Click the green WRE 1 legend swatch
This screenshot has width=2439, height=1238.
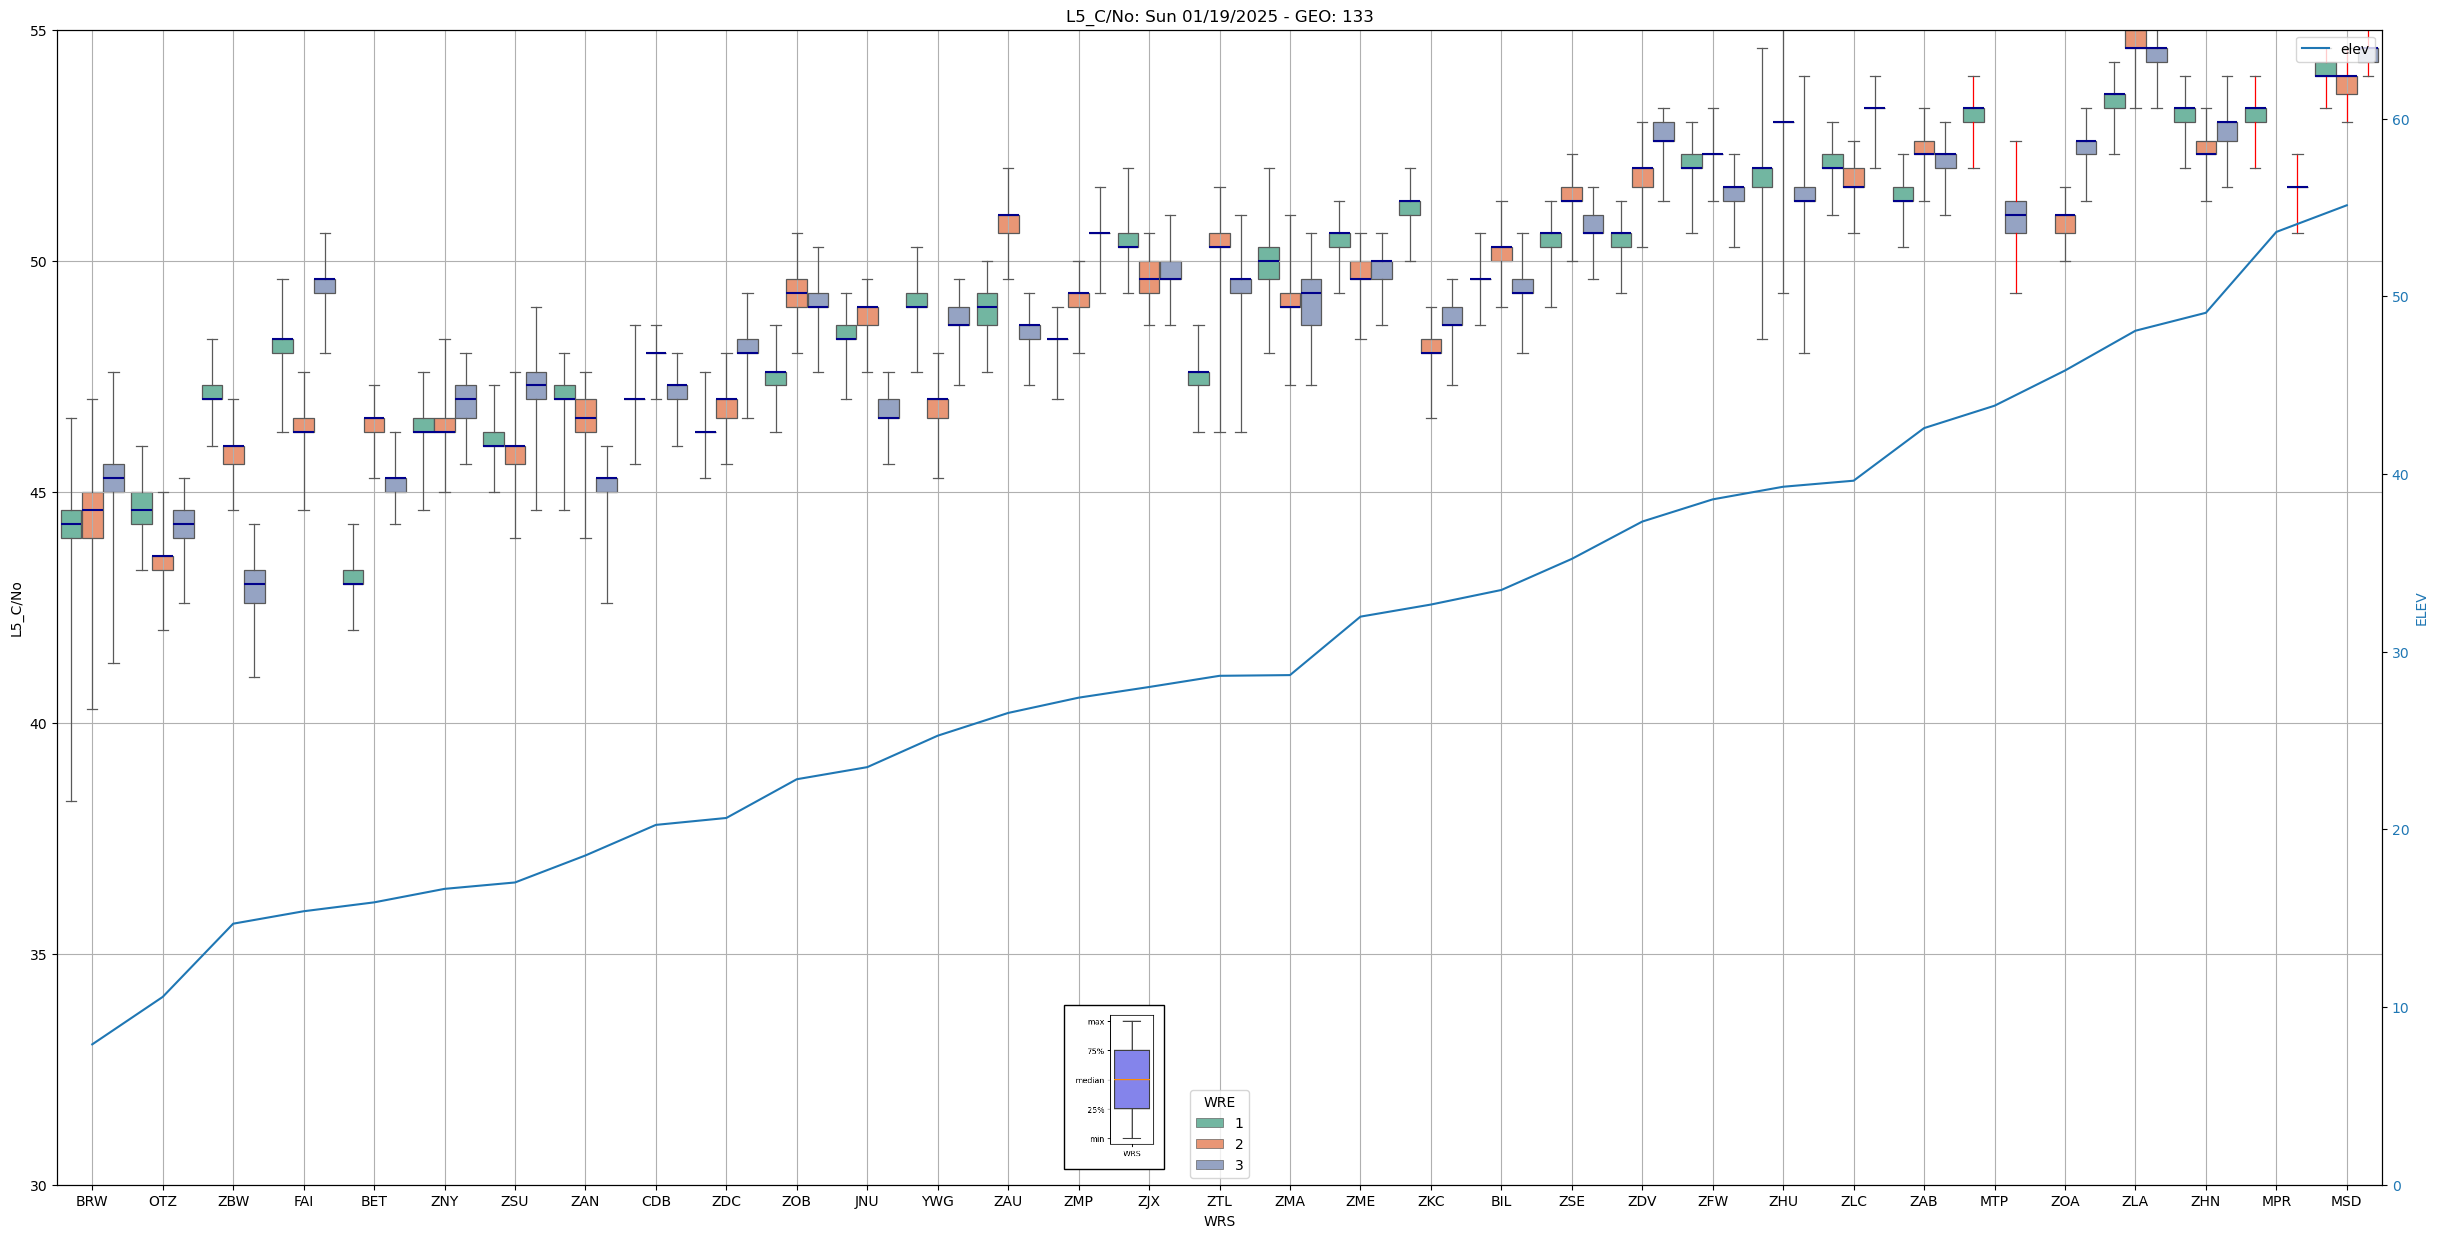click(x=1209, y=1123)
